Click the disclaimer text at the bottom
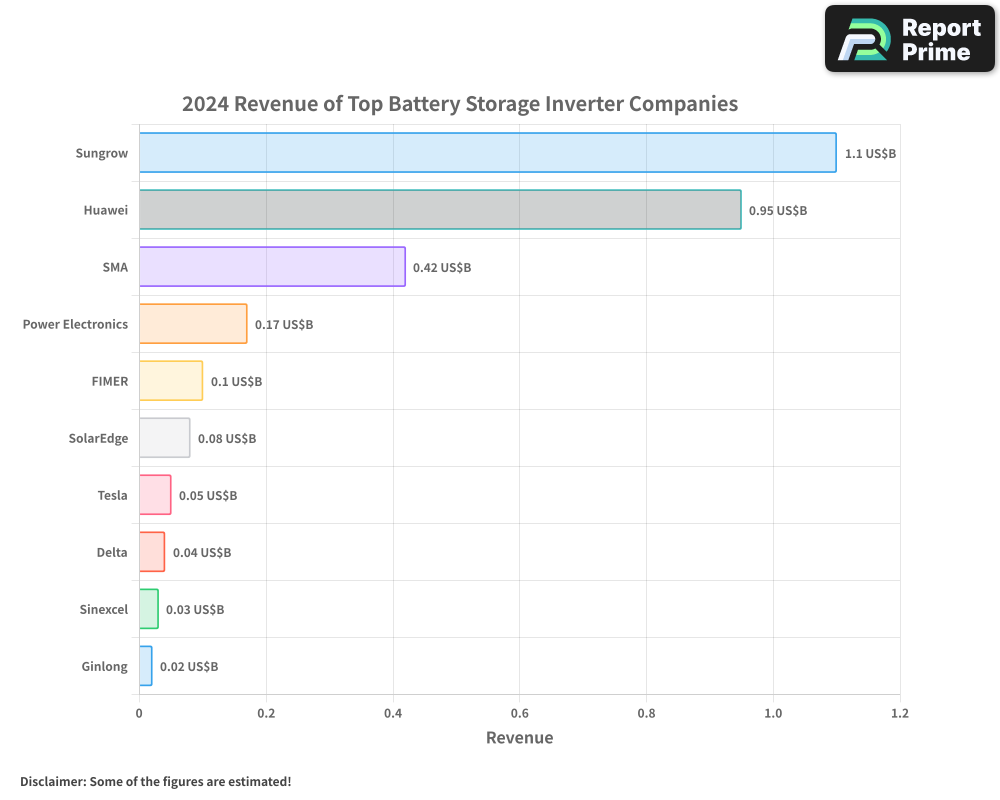This screenshot has width=1000, height=800. tap(154, 782)
